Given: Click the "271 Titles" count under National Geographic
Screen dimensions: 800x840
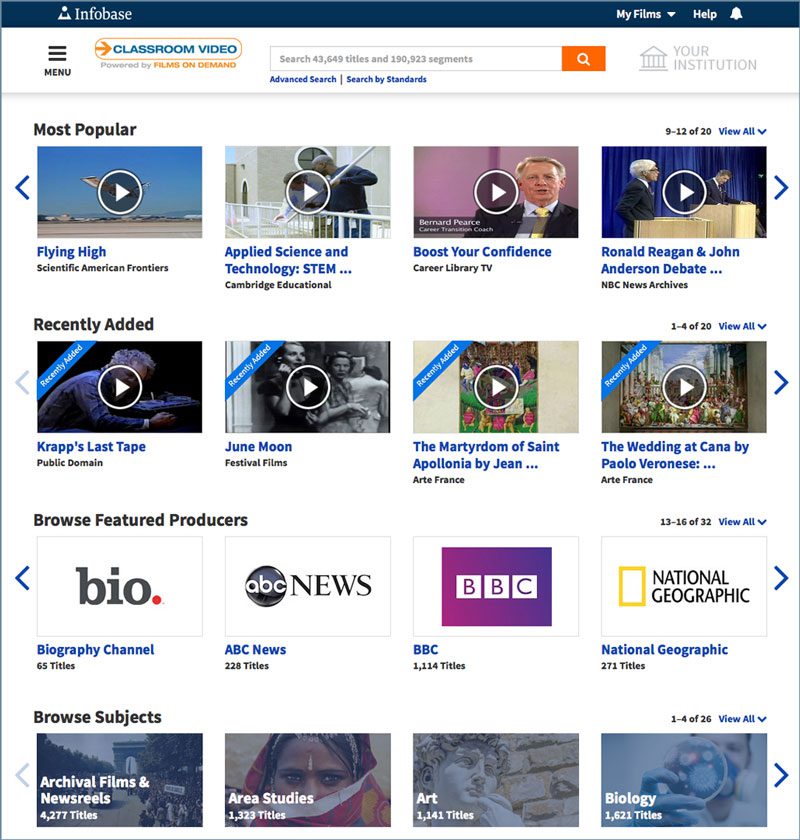Looking at the screenshot, I should point(623,666).
